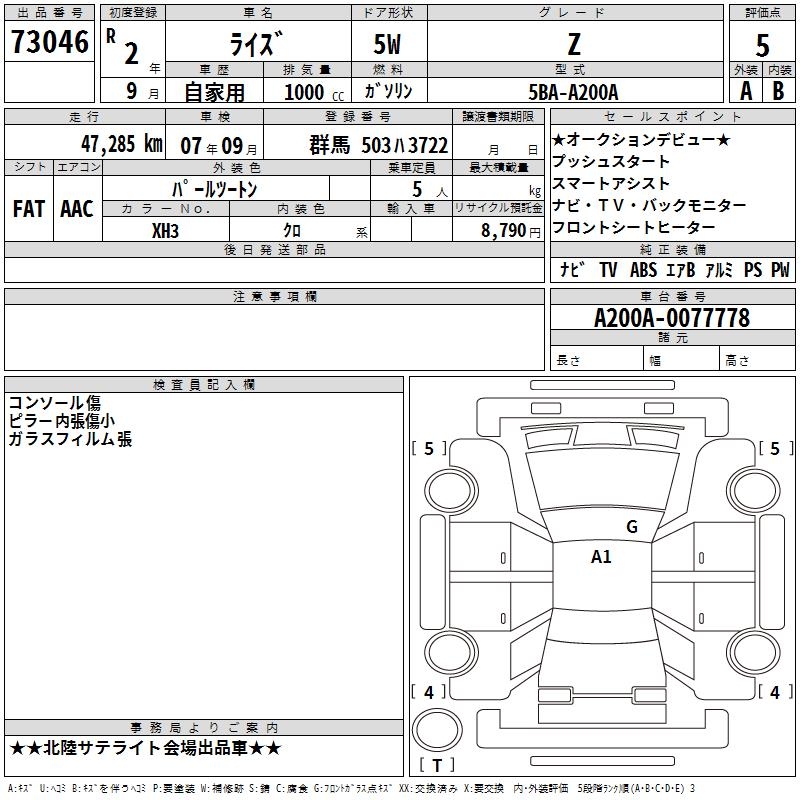800x800 pixels.
Task: Select the chassis number A200A-0077778
Action: pyautogui.click(x=672, y=318)
